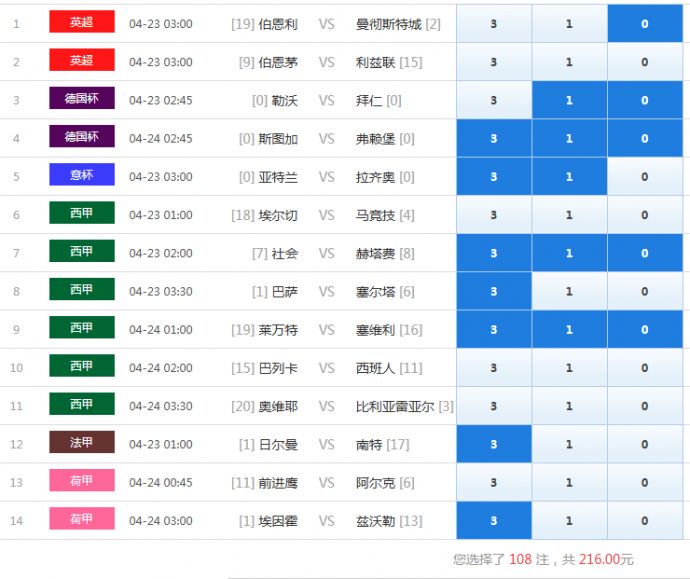The image size is (690, 579).
Task: Click the 日尔曼 home team name
Action: tap(278, 445)
